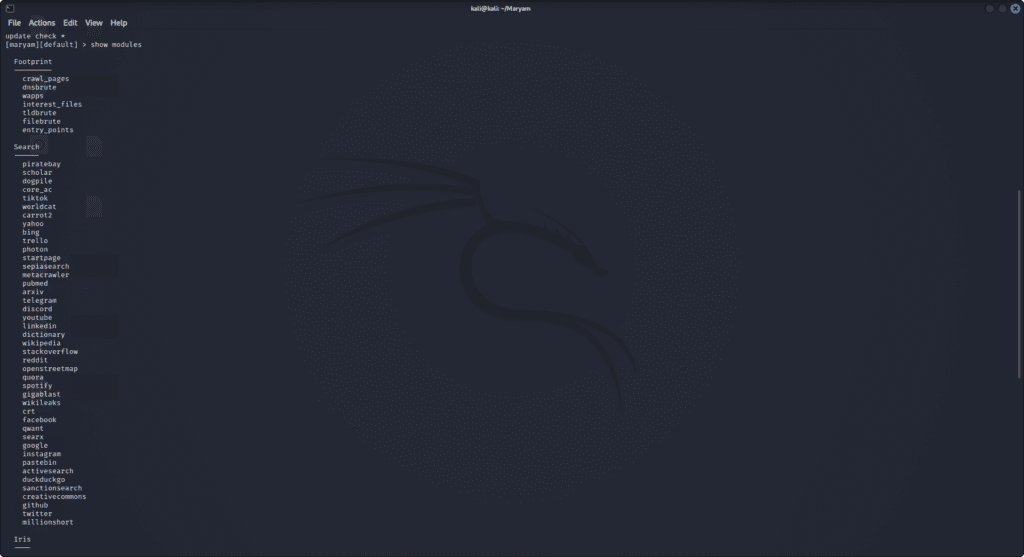Click the Footprint section heading

tap(33, 62)
